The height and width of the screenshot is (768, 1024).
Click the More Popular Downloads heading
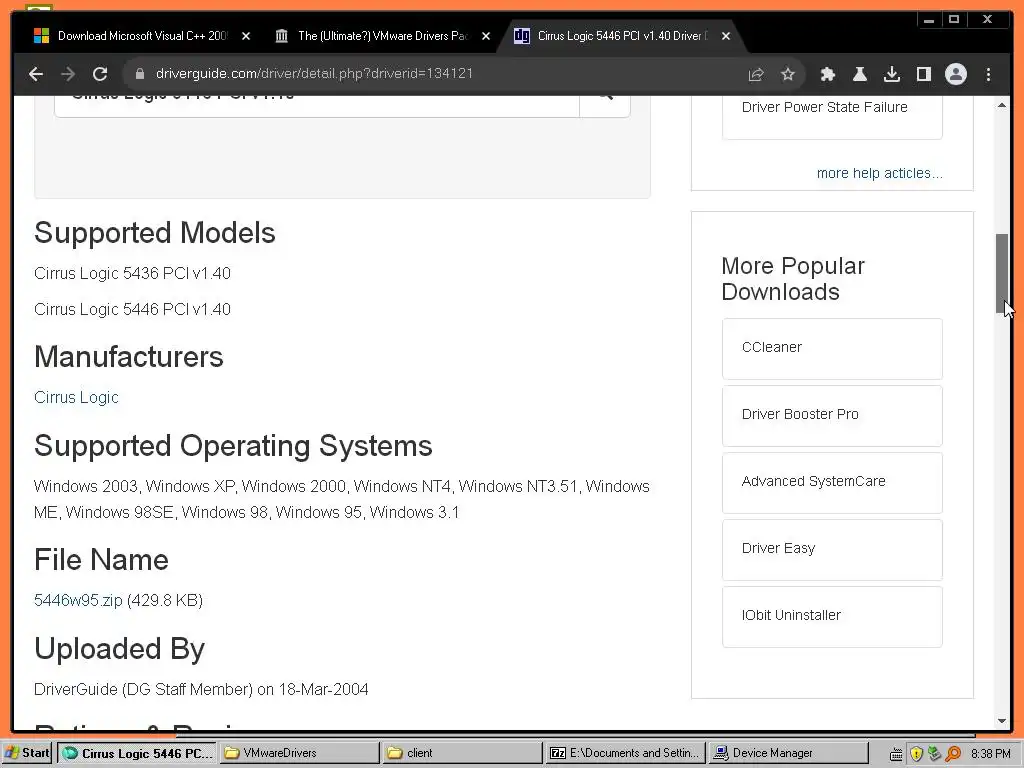(793, 279)
